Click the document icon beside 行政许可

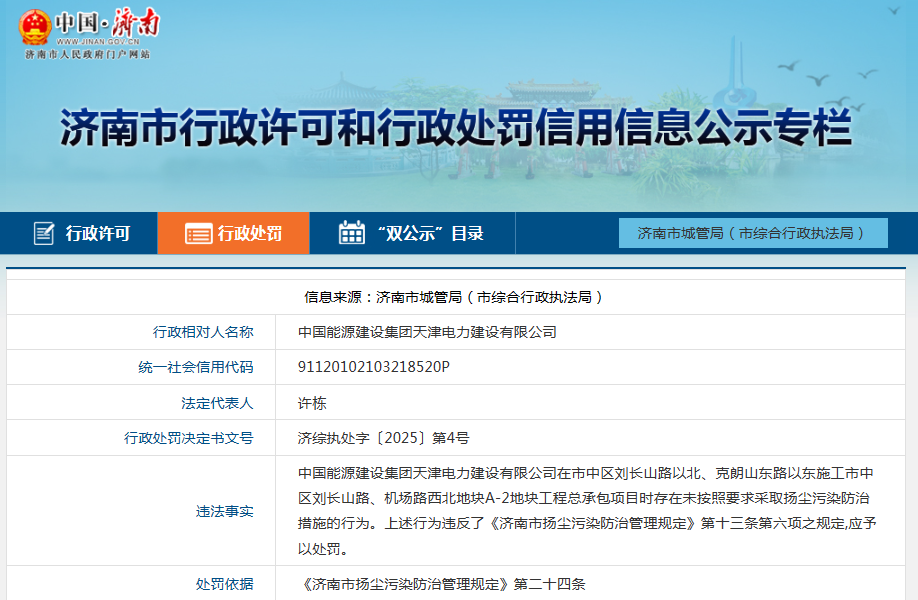[44, 233]
